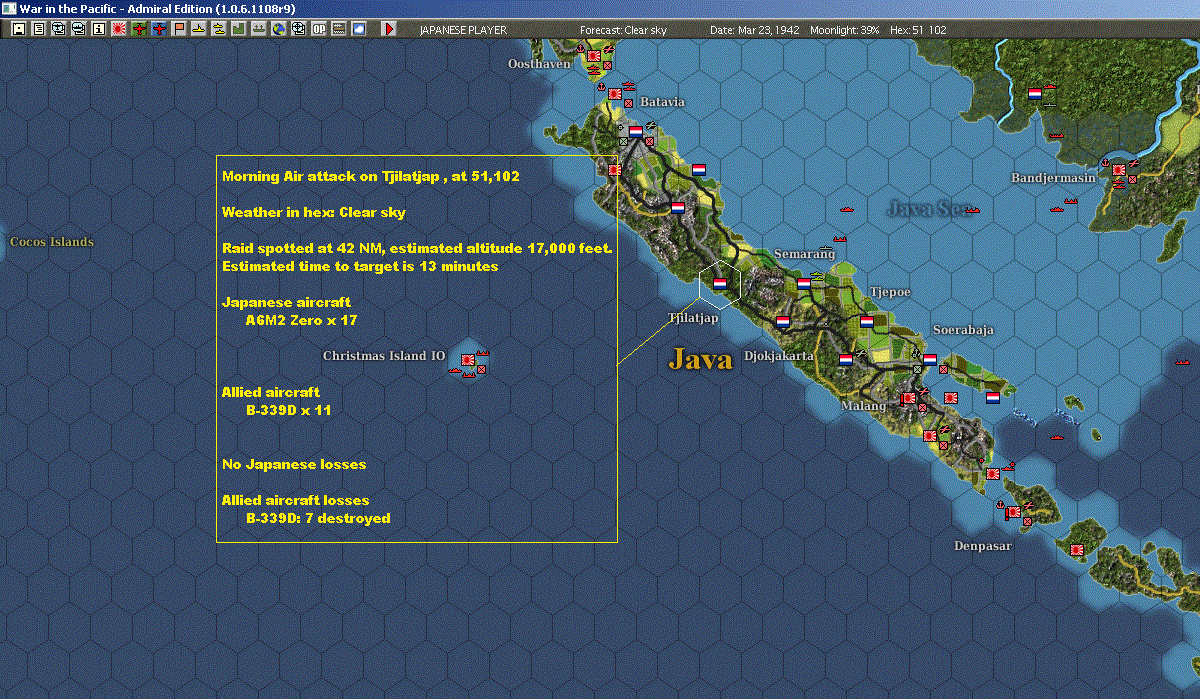The image size is (1200, 699).
Task: Click the double yellow ships toolbar icon
Action: coord(219,29)
